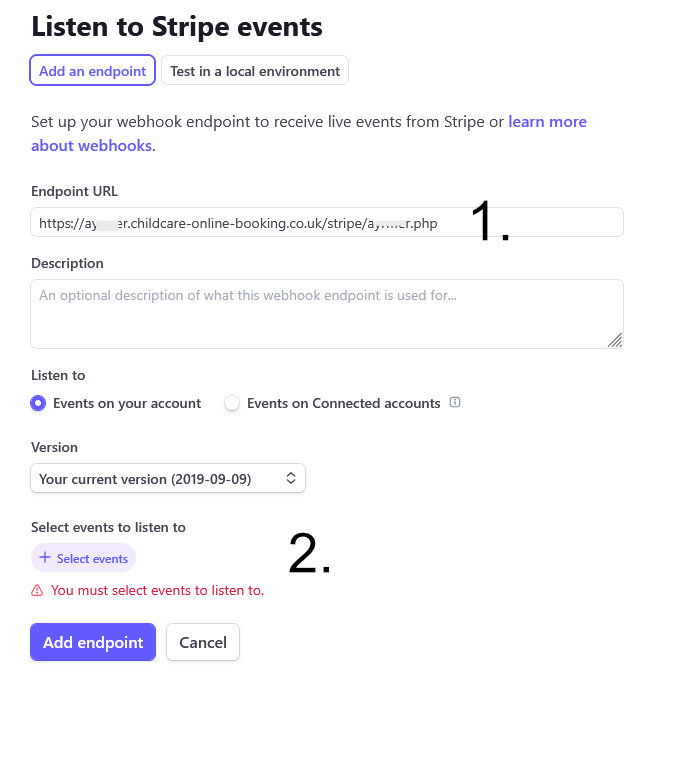Click inside the Description text area

point(326,314)
